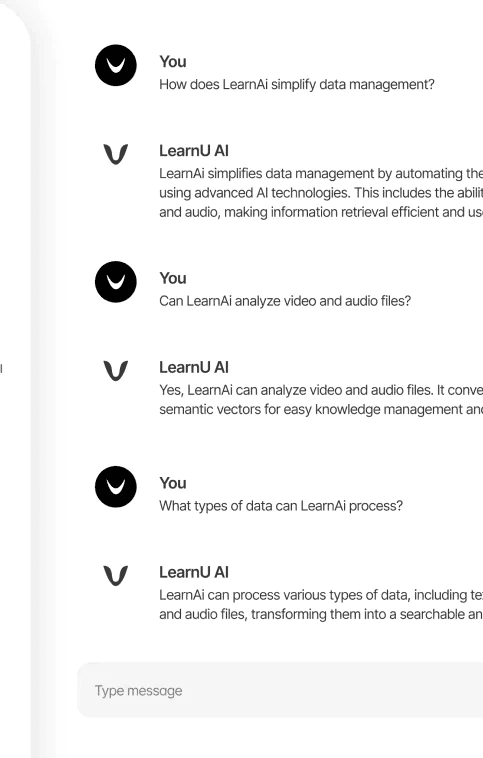Click the message 'How does LearnAi simplify data management?'
The image size is (483, 758).
pyautogui.click(x=297, y=85)
